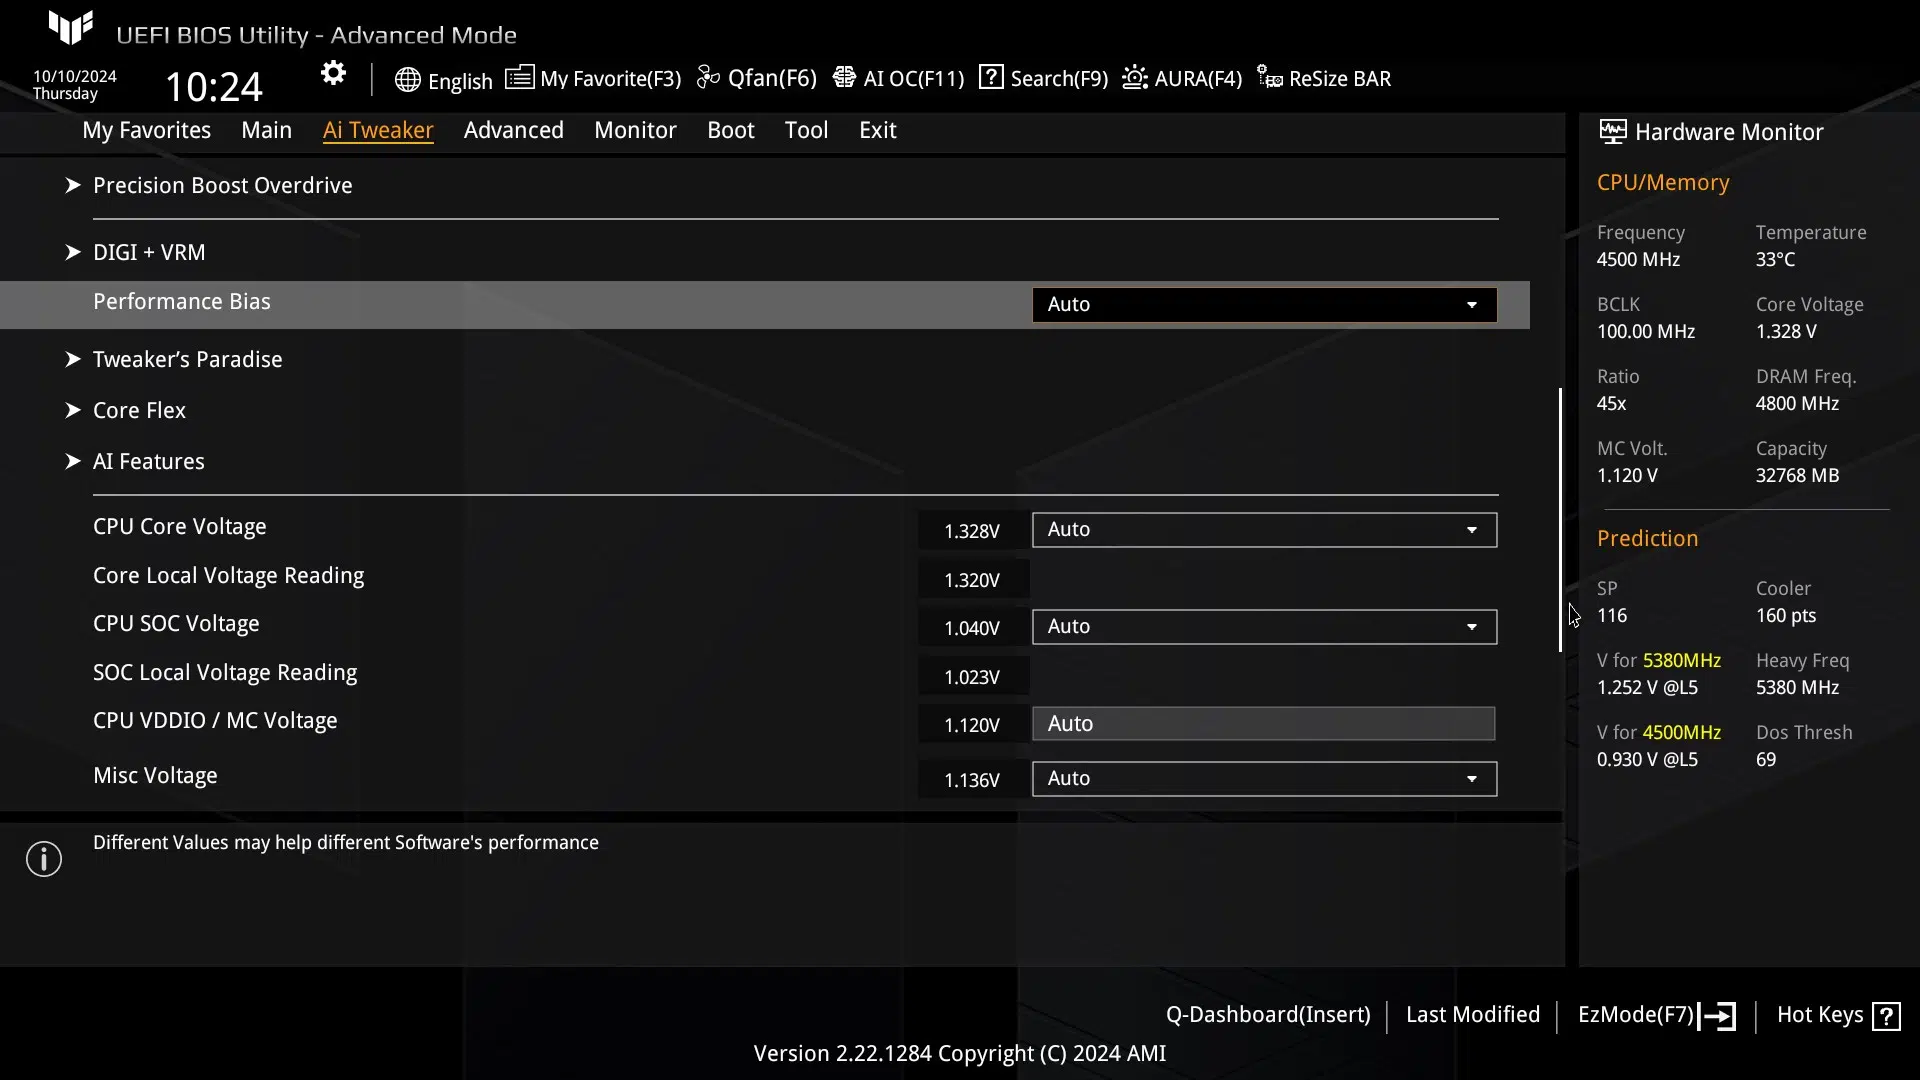
Task: Select the Ai Tweaker tab
Action: pyautogui.click(x=378, y=130)
